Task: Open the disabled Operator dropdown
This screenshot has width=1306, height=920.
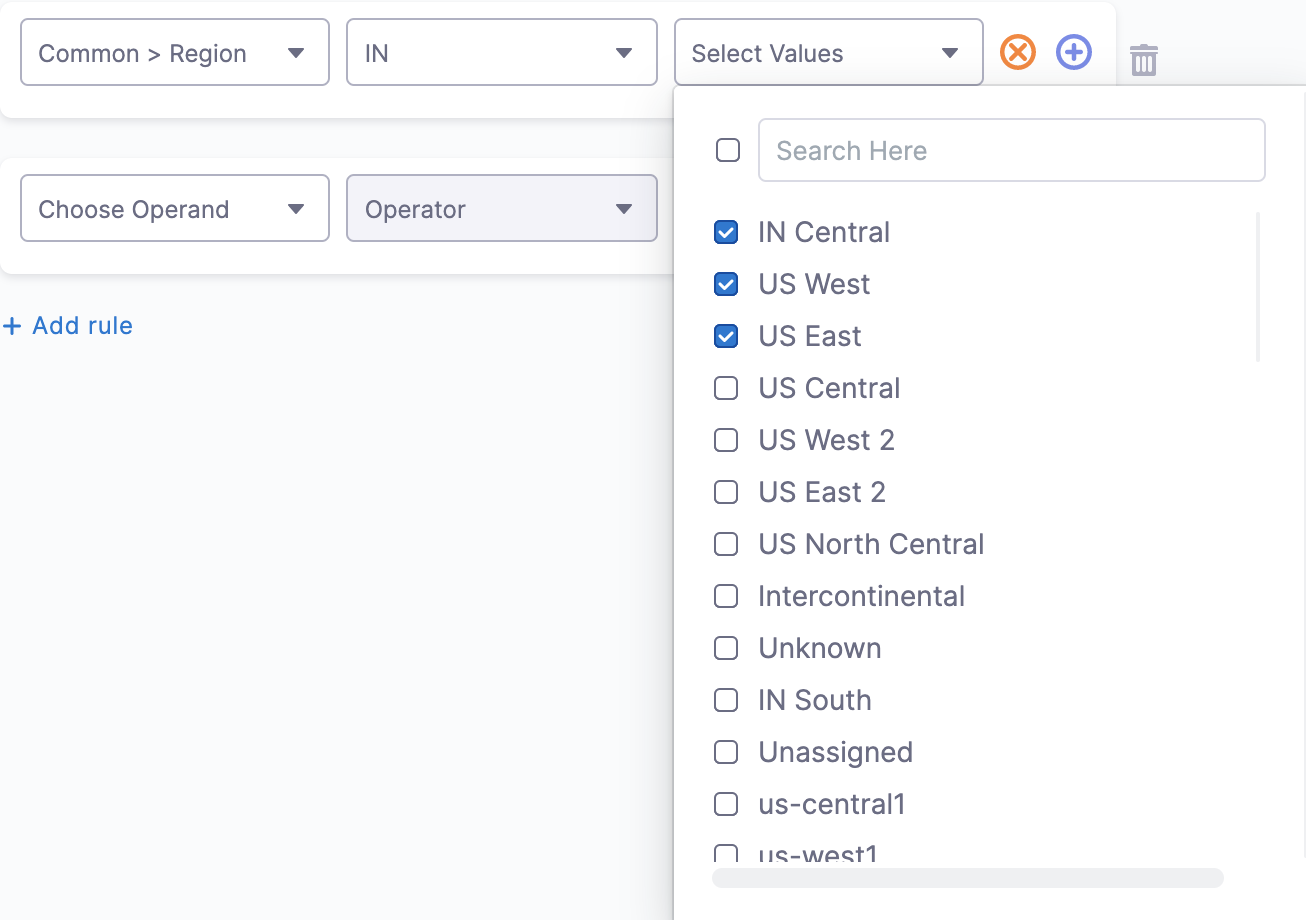Action: [502, 208]
